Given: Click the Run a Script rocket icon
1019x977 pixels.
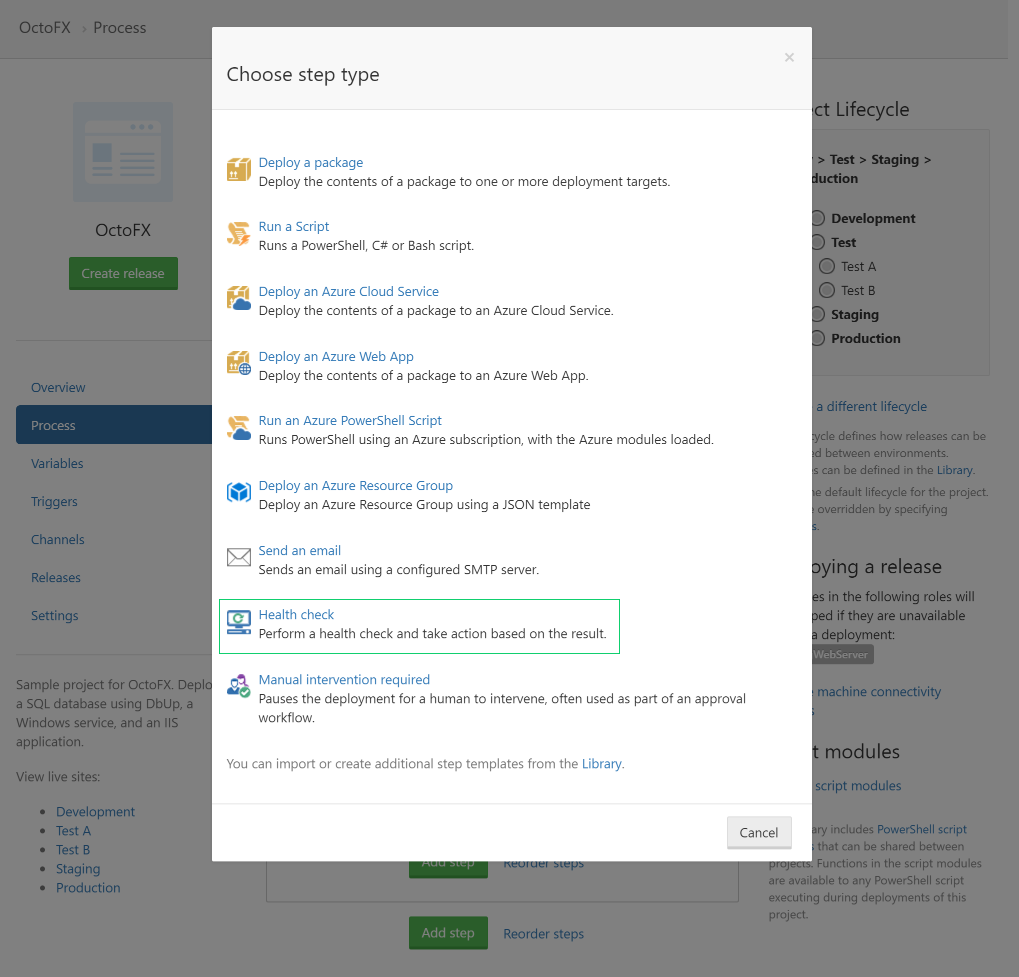Looking at the screenshot, I should click(x=238, y=234).
